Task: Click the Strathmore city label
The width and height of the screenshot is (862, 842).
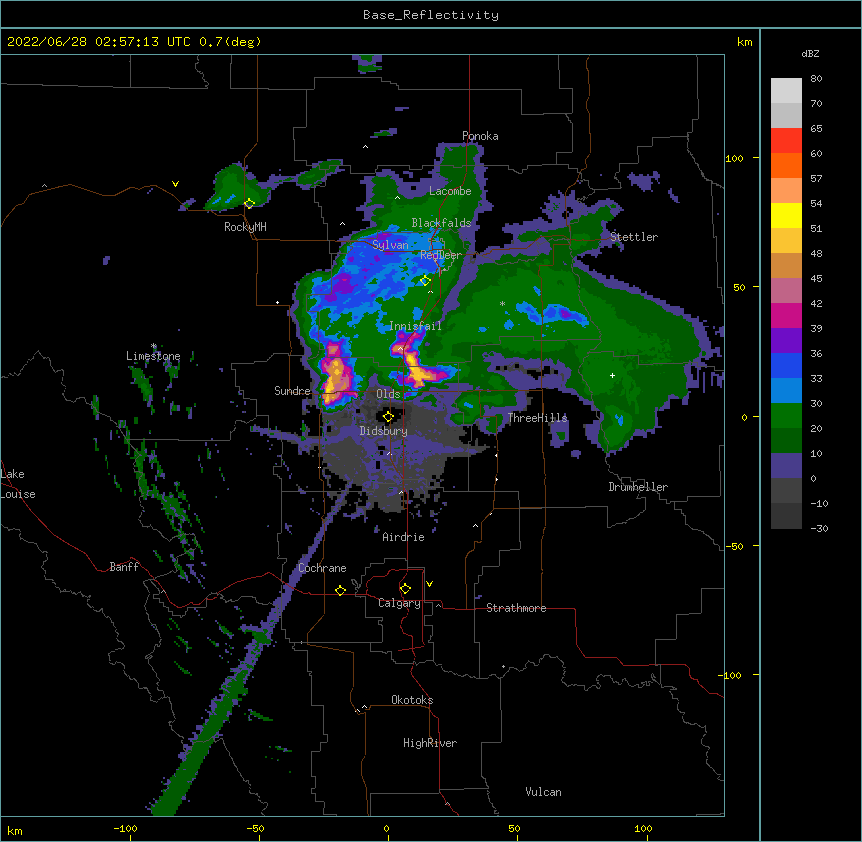Action: 516,608
